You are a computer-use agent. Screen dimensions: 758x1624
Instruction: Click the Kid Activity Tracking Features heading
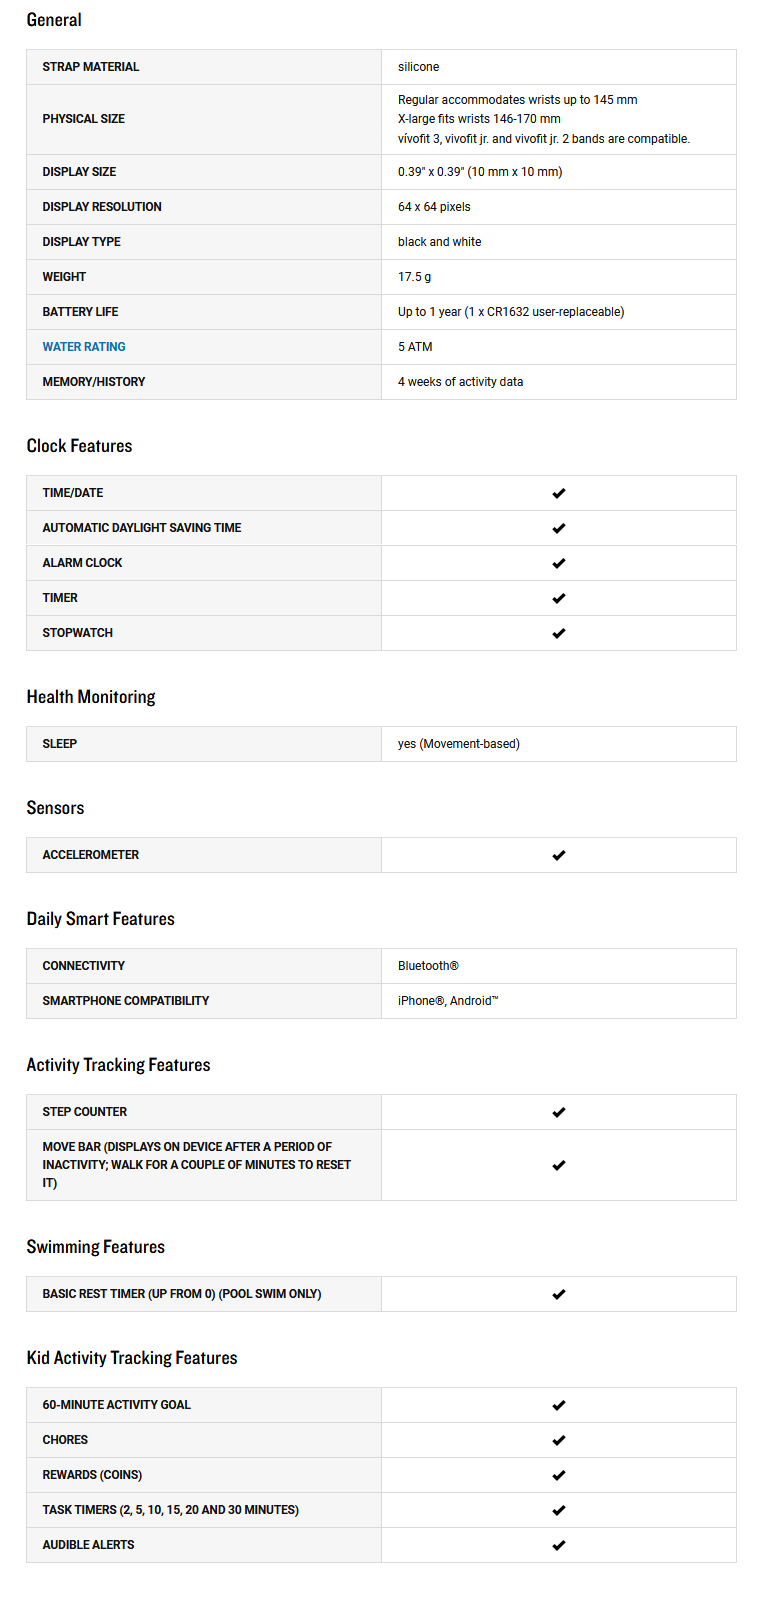(x=132, y=1358)
